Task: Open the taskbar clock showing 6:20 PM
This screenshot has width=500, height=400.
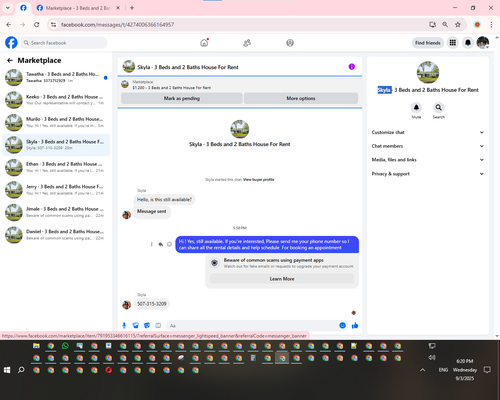Action: click(465, 370)
